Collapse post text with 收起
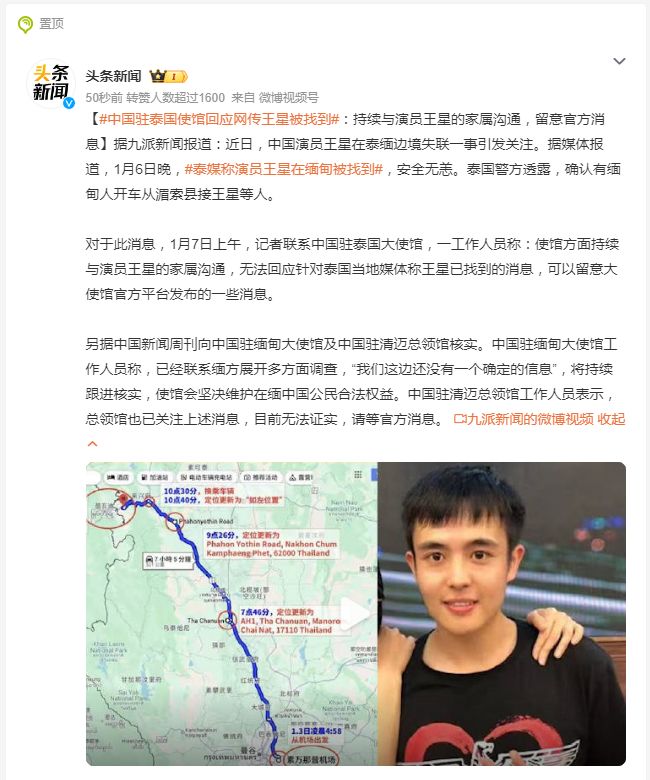This screenshot has height=780, width=650. [611, 419]
